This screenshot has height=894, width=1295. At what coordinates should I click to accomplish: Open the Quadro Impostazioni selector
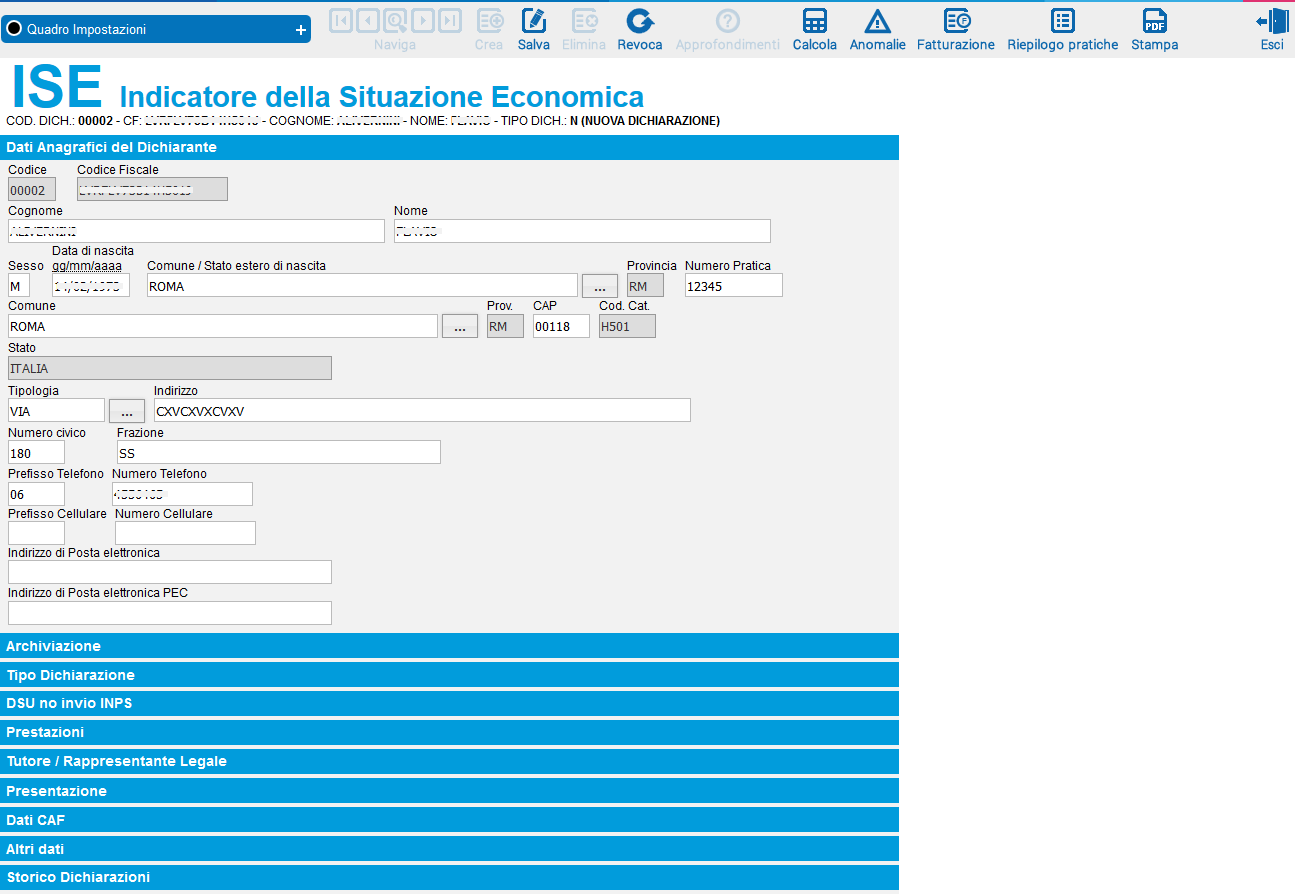click(156, 30)
